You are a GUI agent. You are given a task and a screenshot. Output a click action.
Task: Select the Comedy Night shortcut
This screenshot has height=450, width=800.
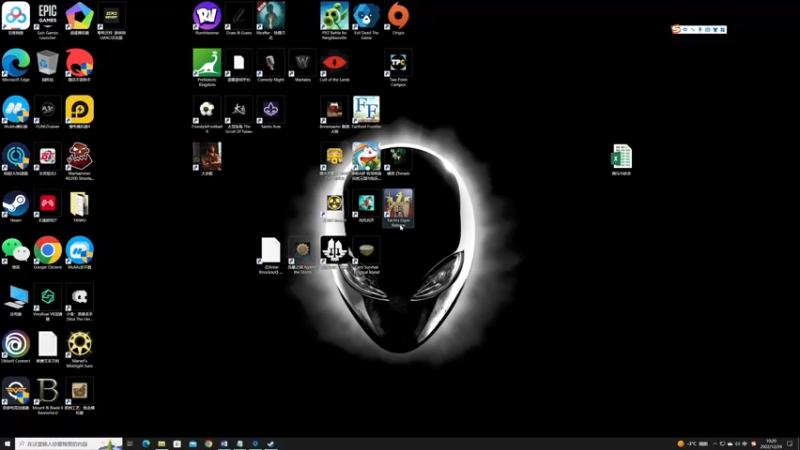270,65
